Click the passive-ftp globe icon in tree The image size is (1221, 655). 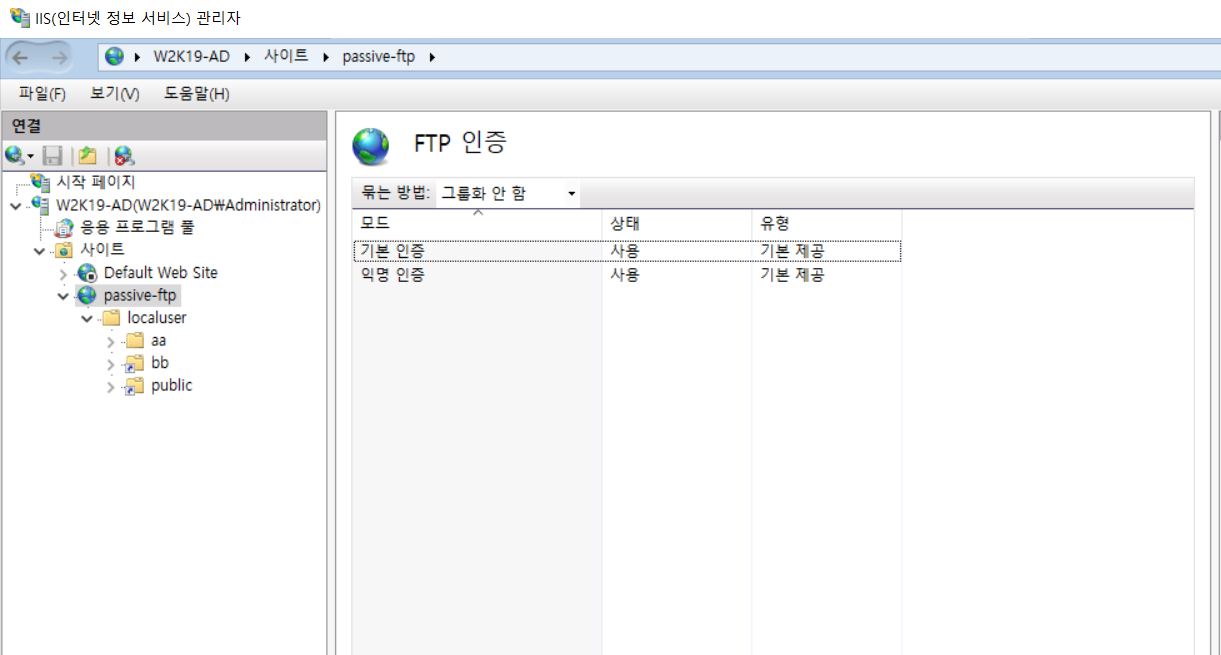coord(88,296)
